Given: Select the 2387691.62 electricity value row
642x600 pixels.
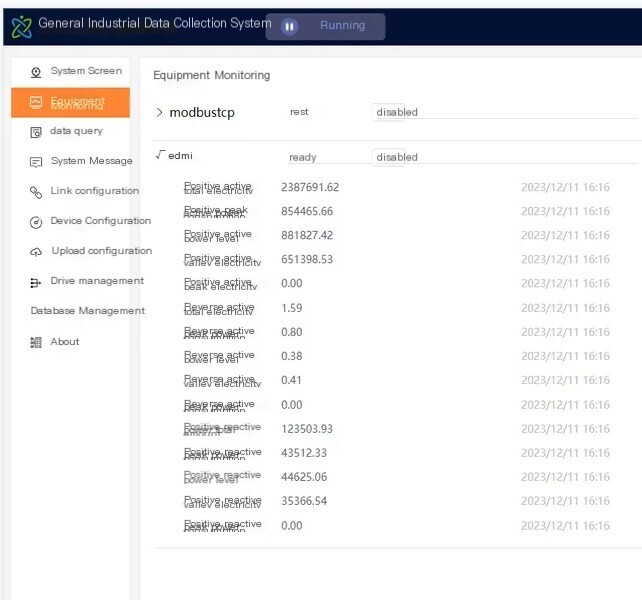Looking at the screenshot, I should point(396,188).
